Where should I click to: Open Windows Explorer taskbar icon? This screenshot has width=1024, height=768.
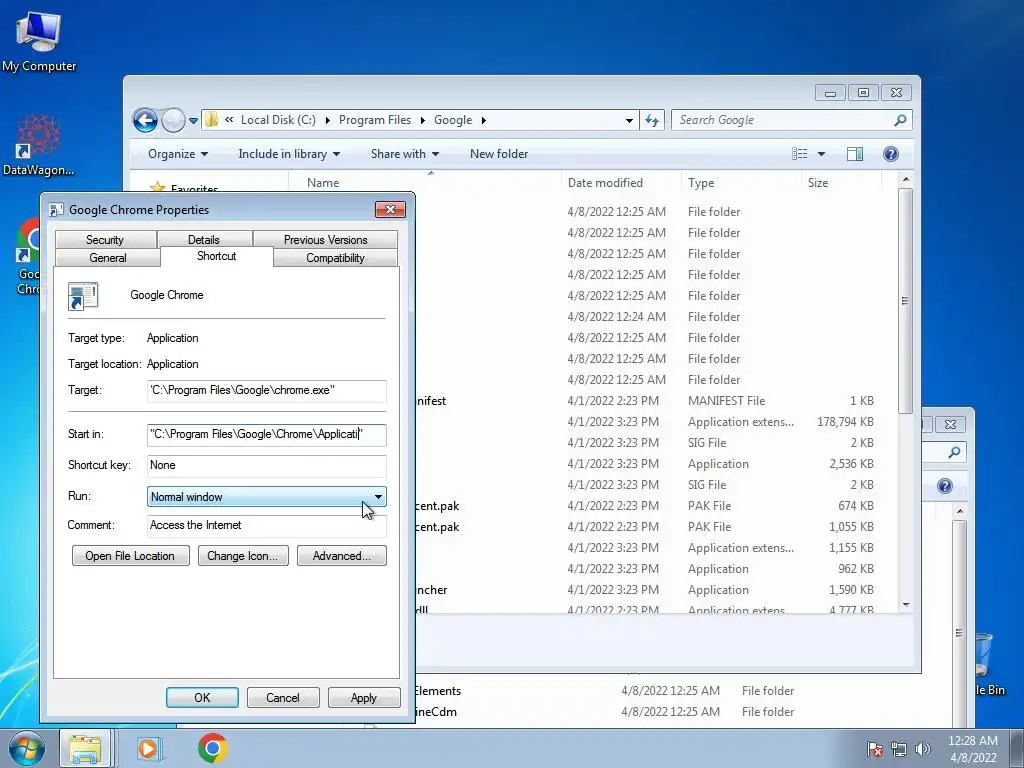(x=86, y=748)
